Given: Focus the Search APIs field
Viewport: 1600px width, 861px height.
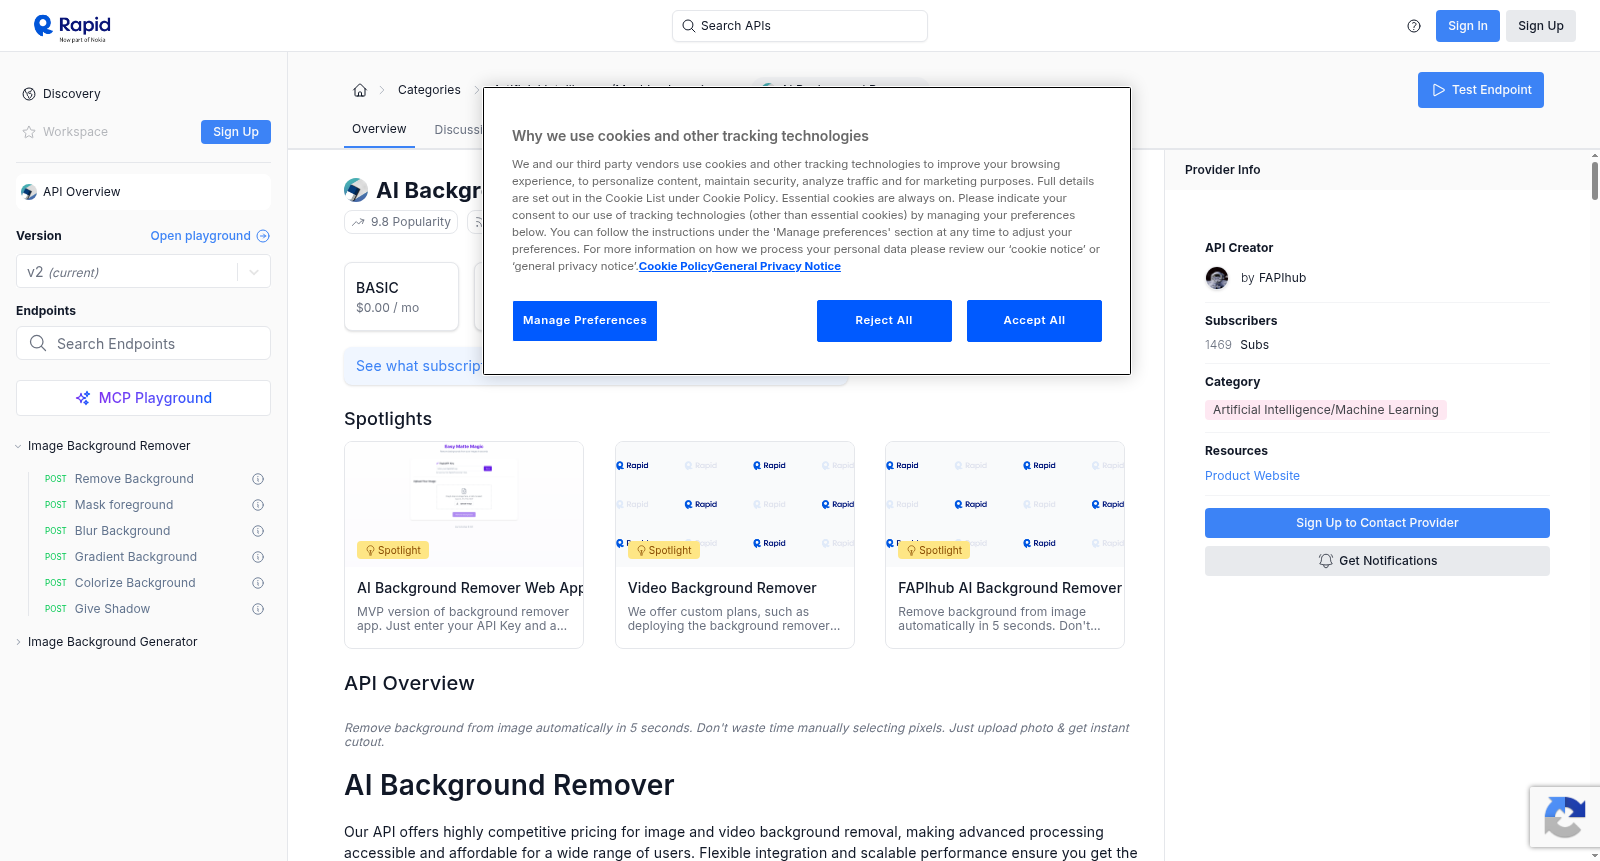Looking at the screenshot, I should coord(800,26).
